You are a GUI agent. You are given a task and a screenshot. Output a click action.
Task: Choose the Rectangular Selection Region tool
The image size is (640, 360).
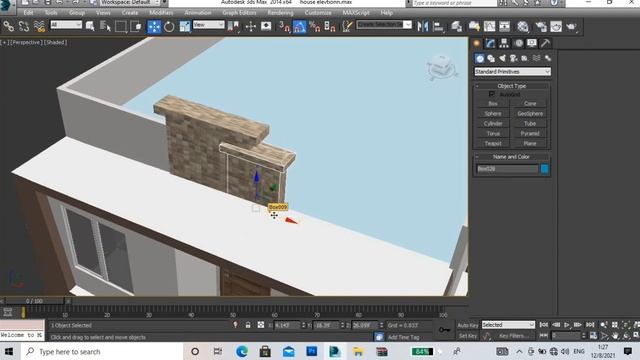click(121, 27)
